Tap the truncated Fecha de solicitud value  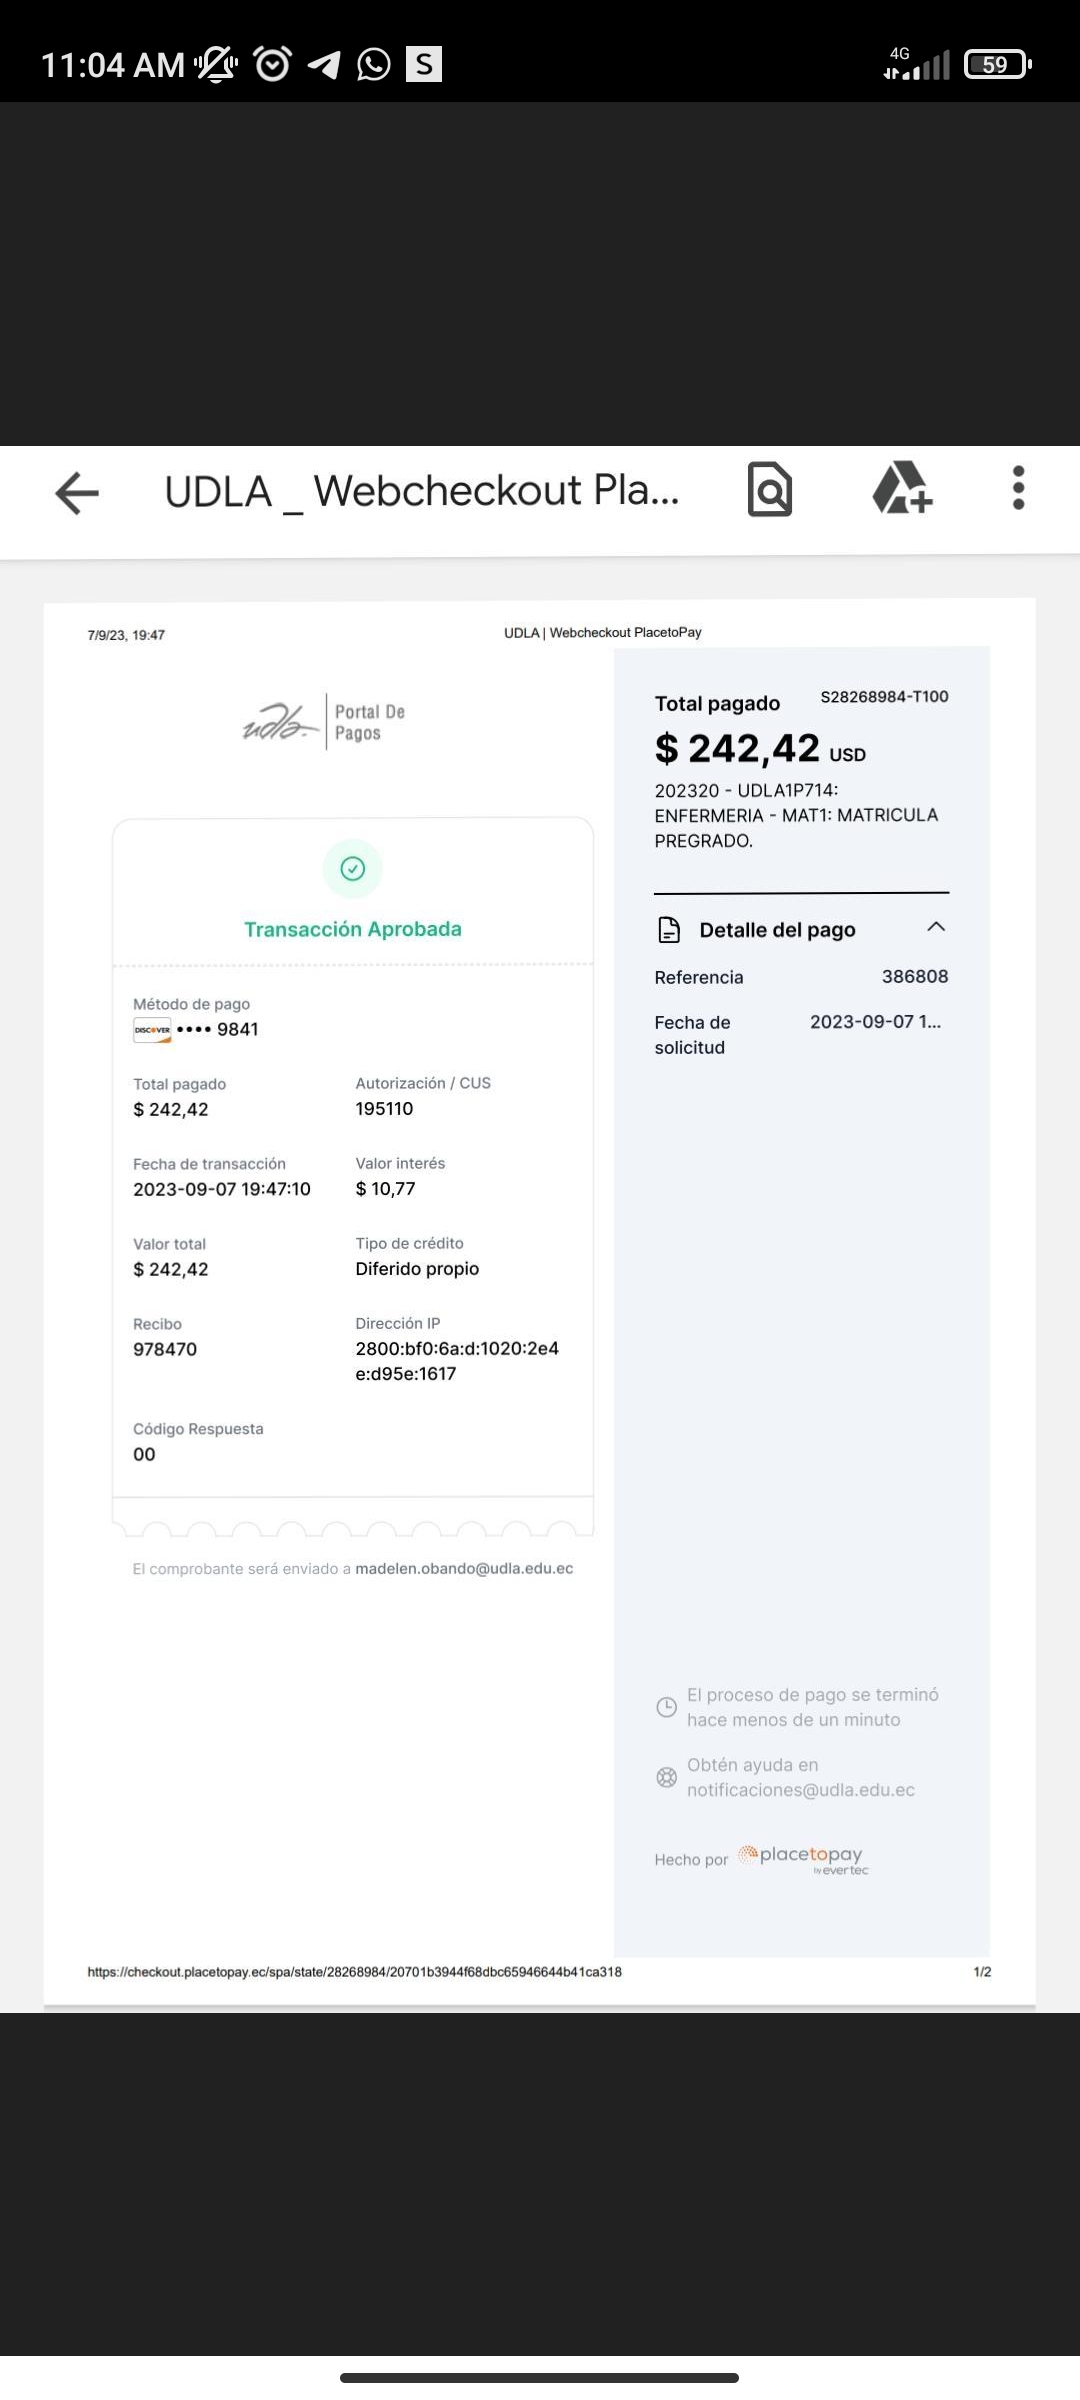[874, 1022]
